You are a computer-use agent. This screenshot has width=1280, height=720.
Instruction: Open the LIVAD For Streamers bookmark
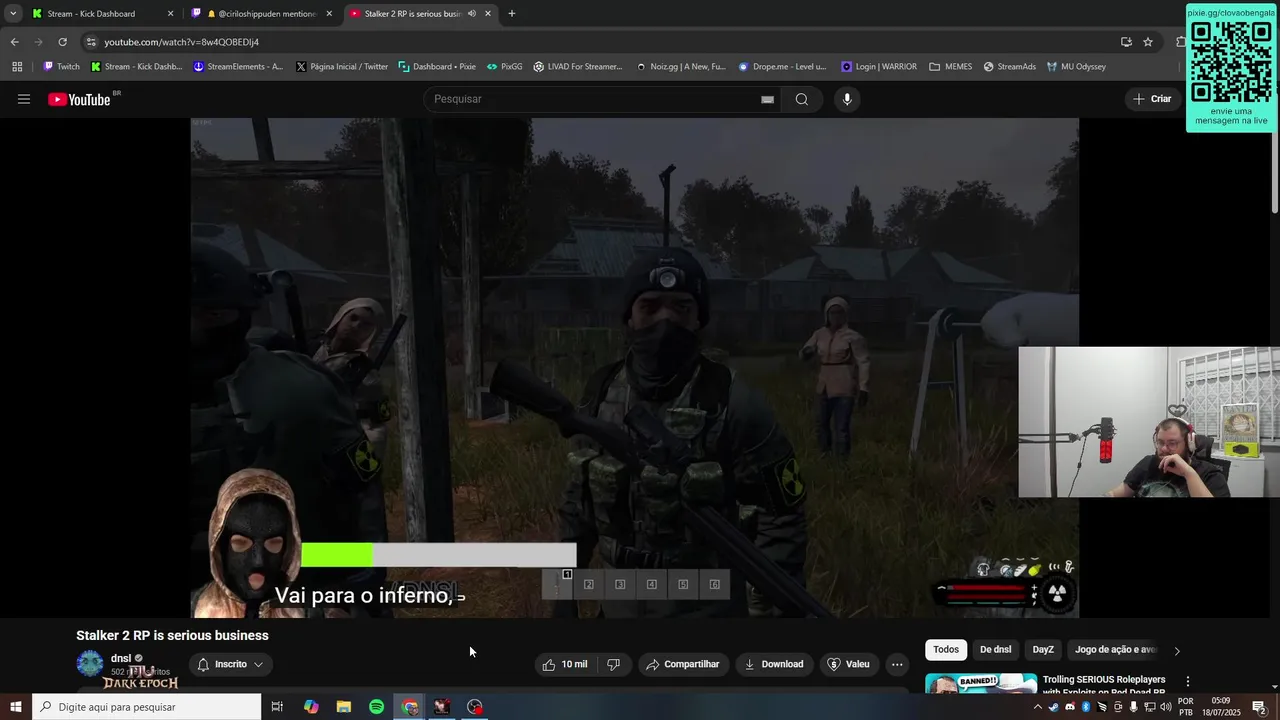(578, 67)
